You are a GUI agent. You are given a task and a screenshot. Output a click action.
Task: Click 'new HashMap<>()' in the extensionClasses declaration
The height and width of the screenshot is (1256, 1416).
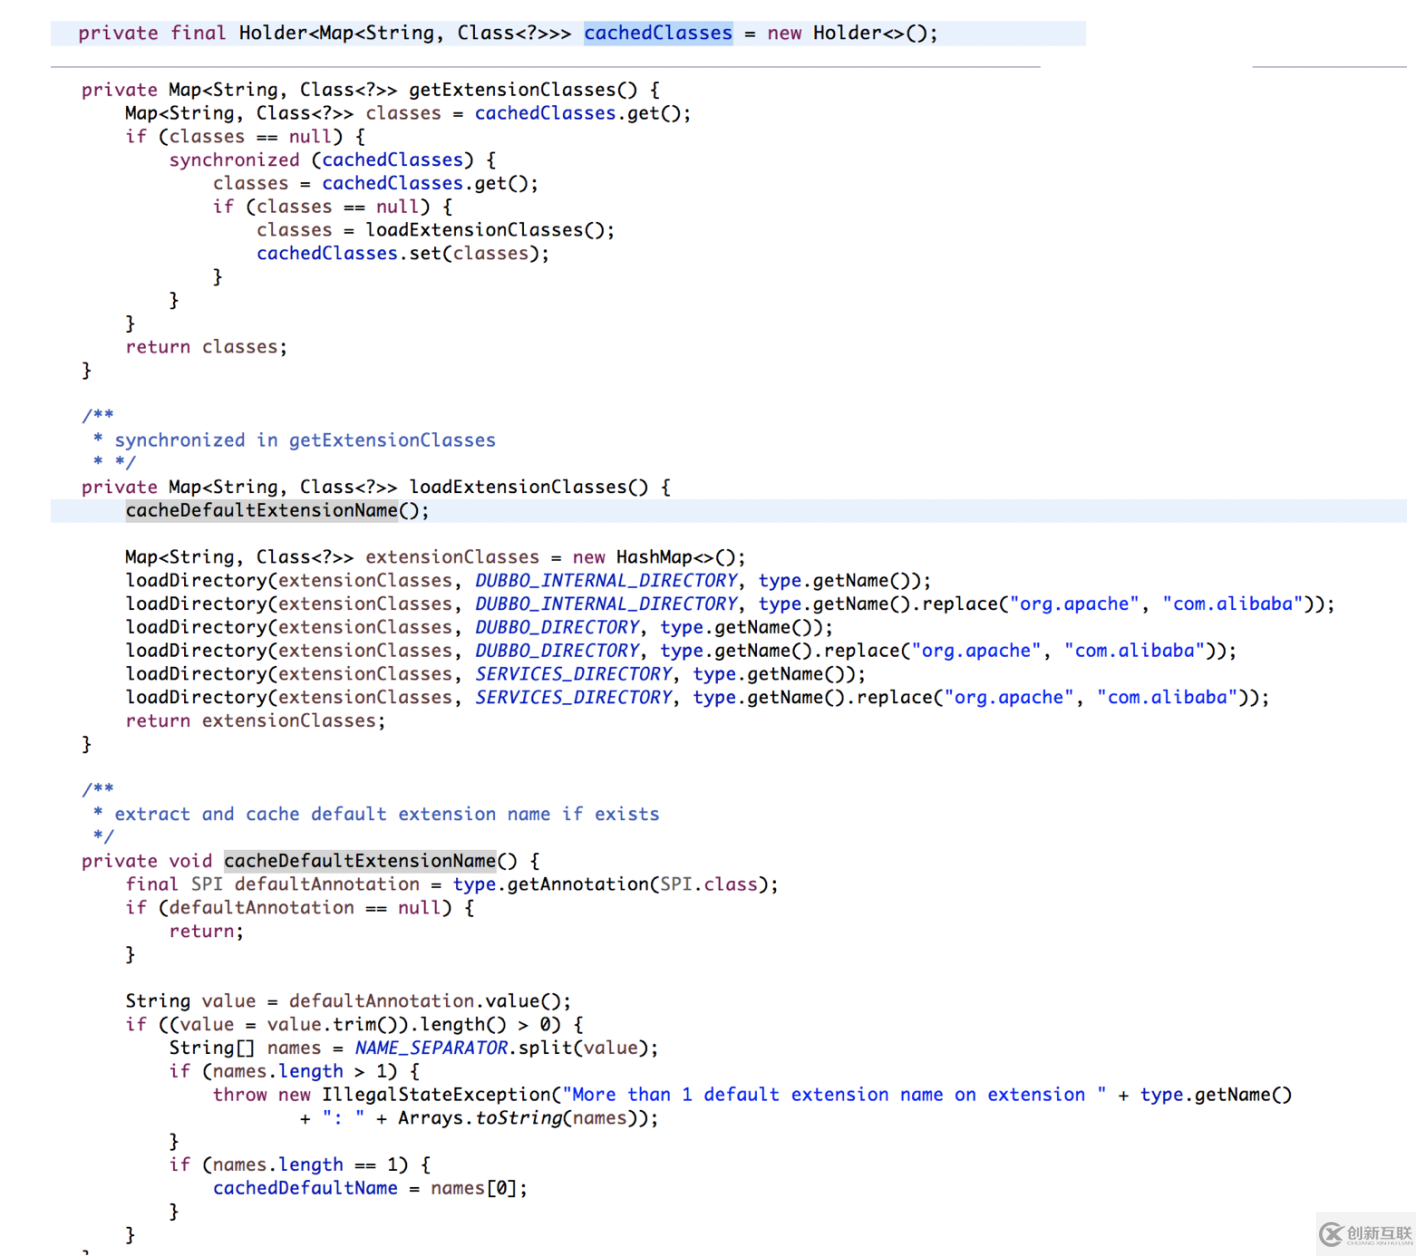click(x=655, y=557)
